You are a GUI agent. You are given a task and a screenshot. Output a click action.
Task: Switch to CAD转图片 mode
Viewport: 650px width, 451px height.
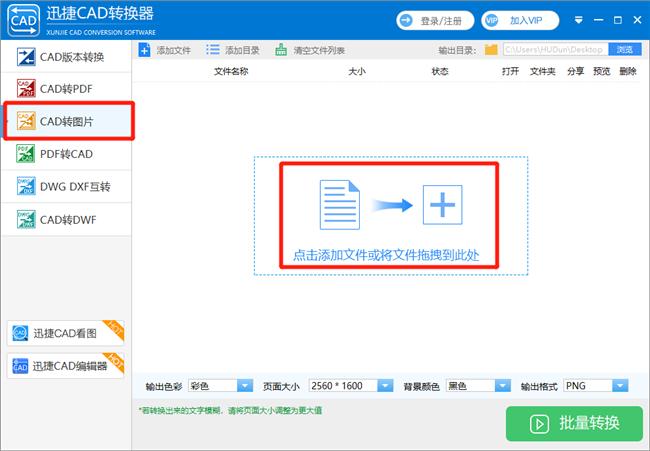[x=69, y=121]
